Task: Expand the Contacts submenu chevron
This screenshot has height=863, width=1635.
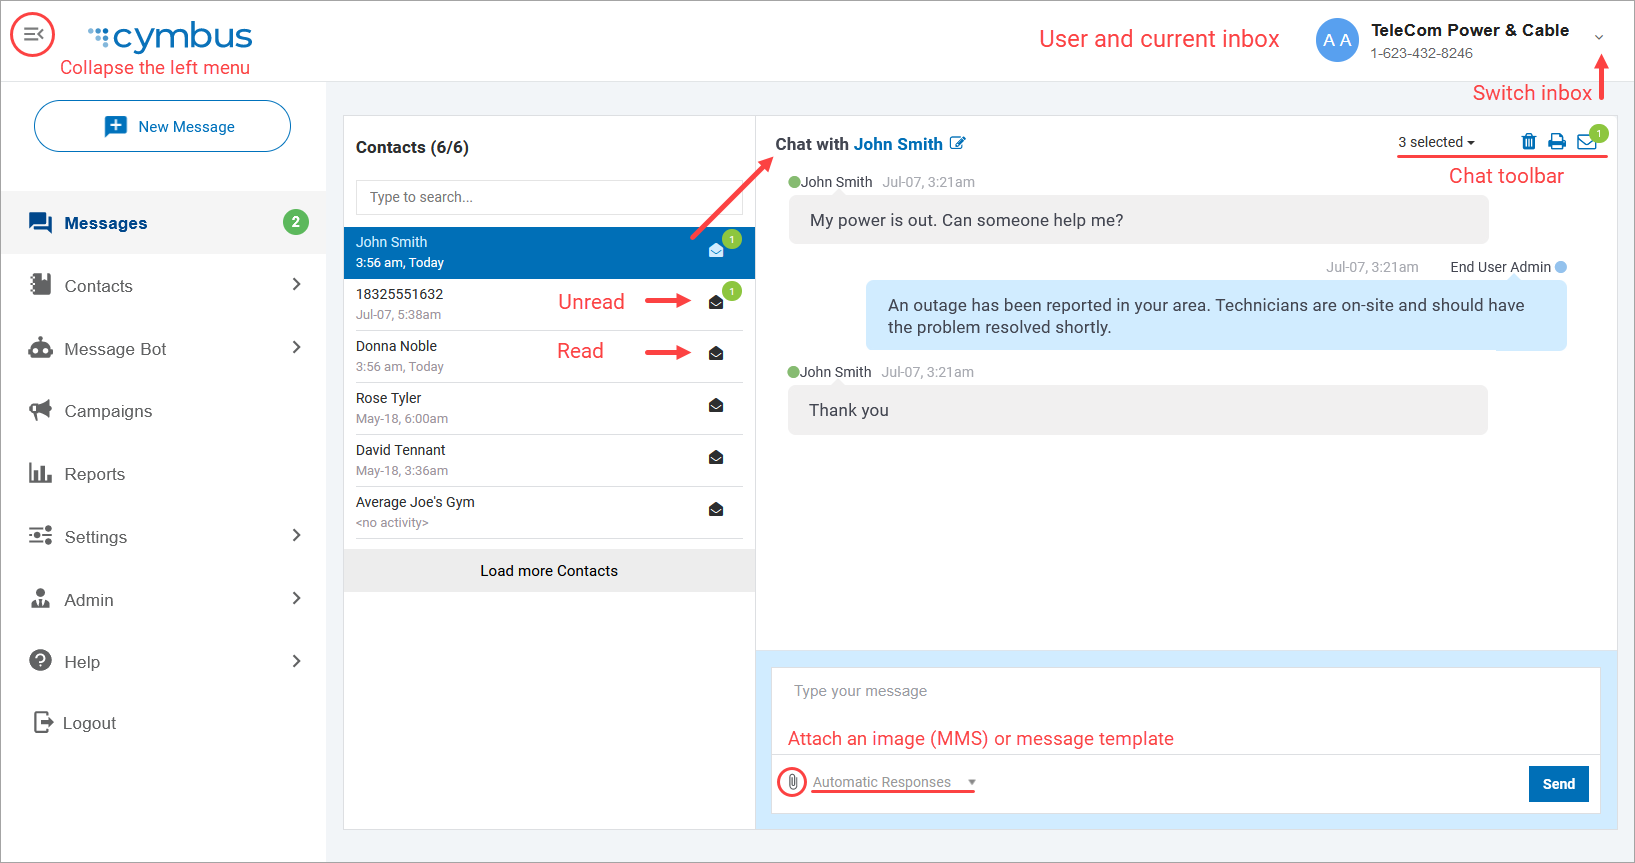Action: coord(296,285)
